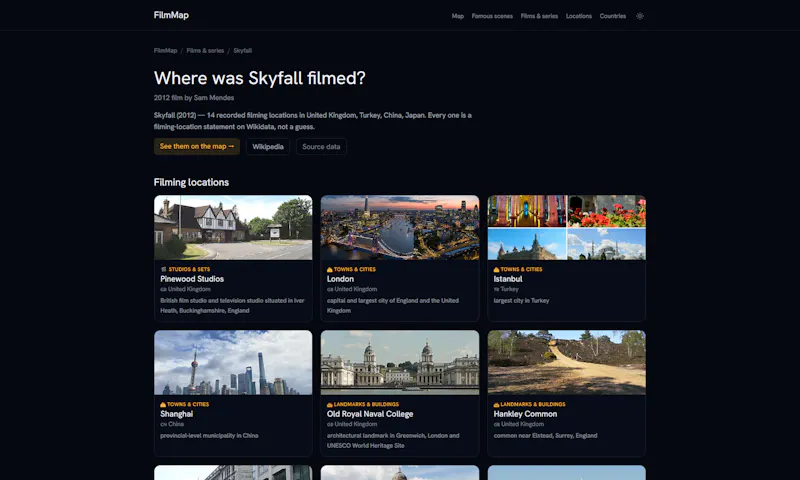
Task: Click the Skyfall breadcrumb item
Action: [x=242, y=50]
